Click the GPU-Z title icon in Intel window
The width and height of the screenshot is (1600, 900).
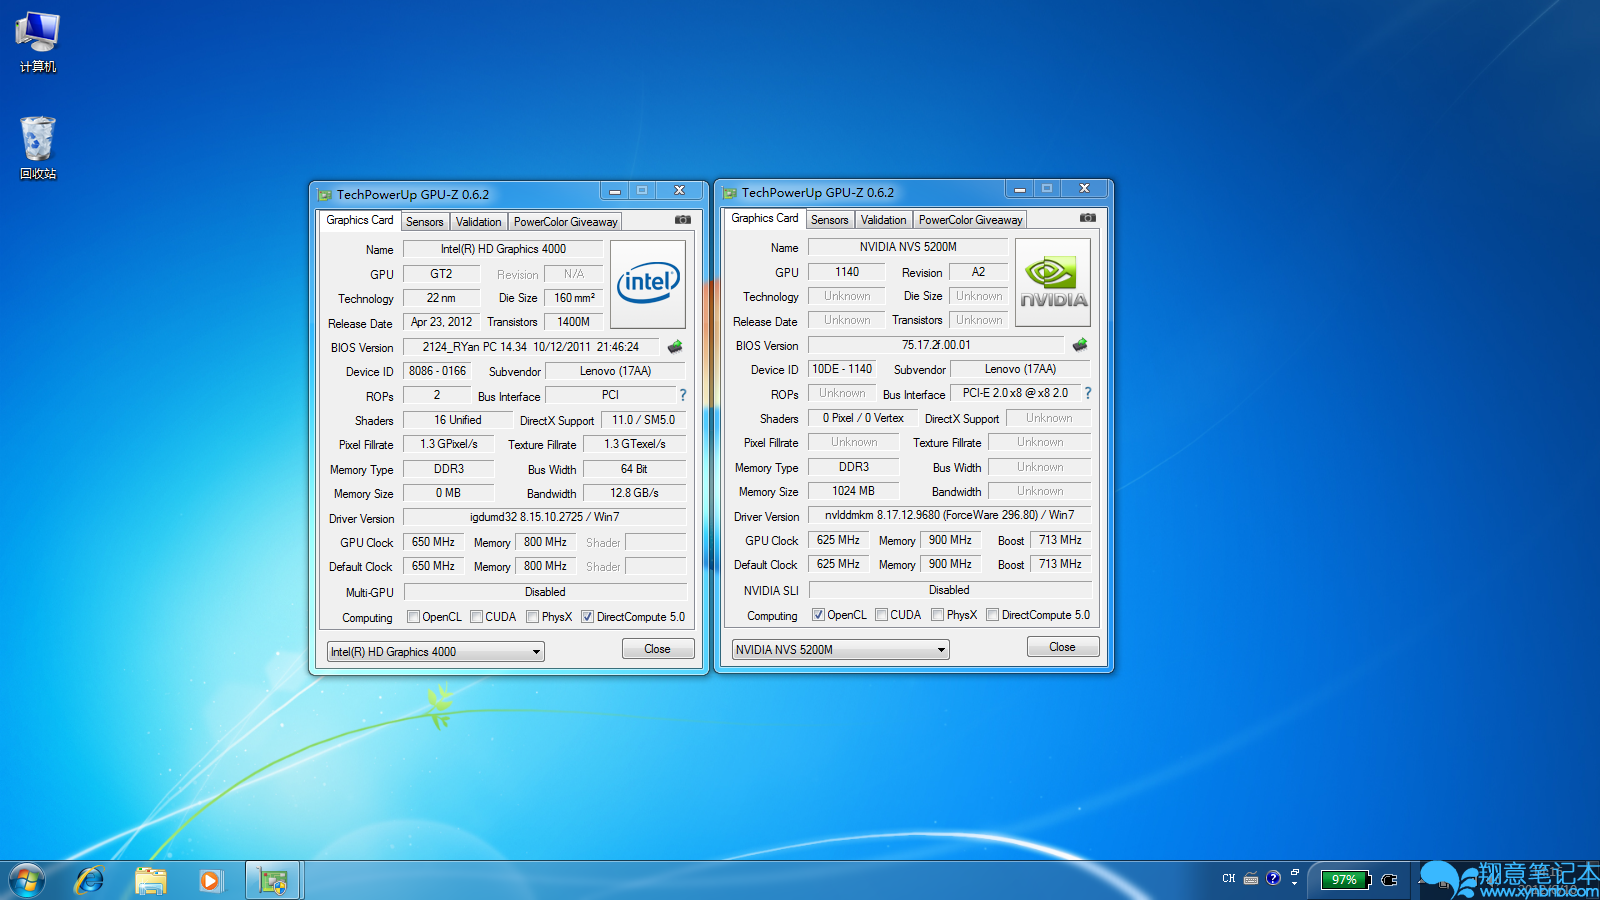tap(325, 195)
